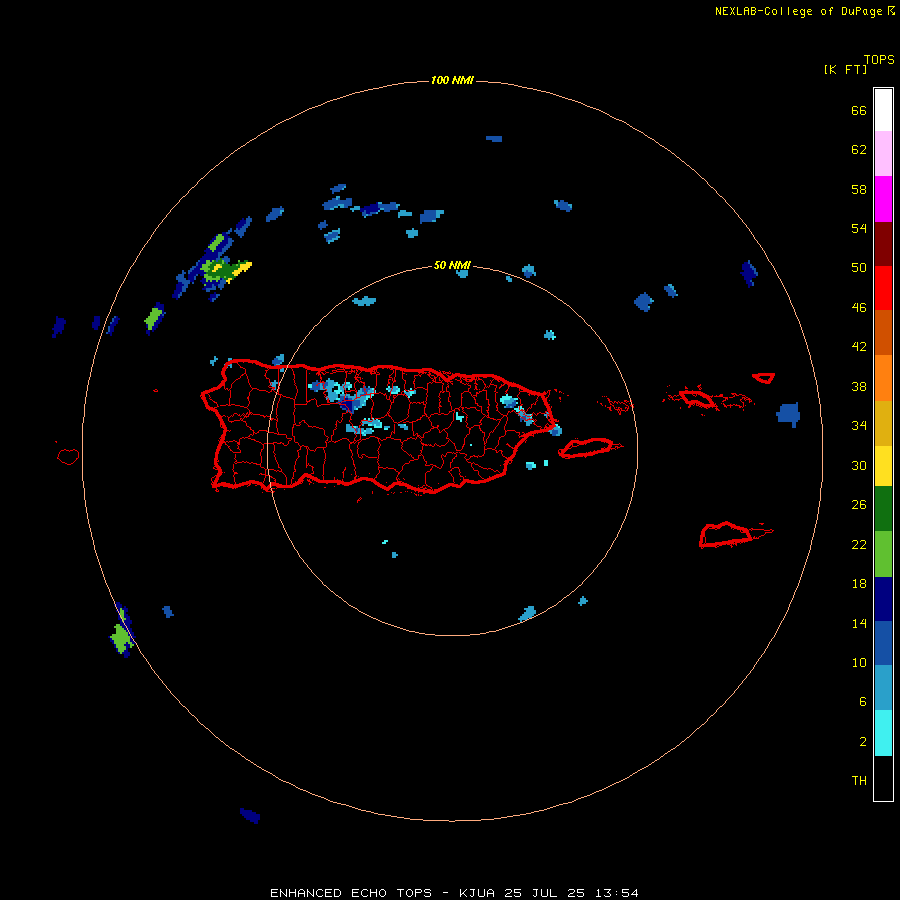900x900 pixels.
Task: Pick the dark red maroon legend swatch
Action: pos(883,243)
